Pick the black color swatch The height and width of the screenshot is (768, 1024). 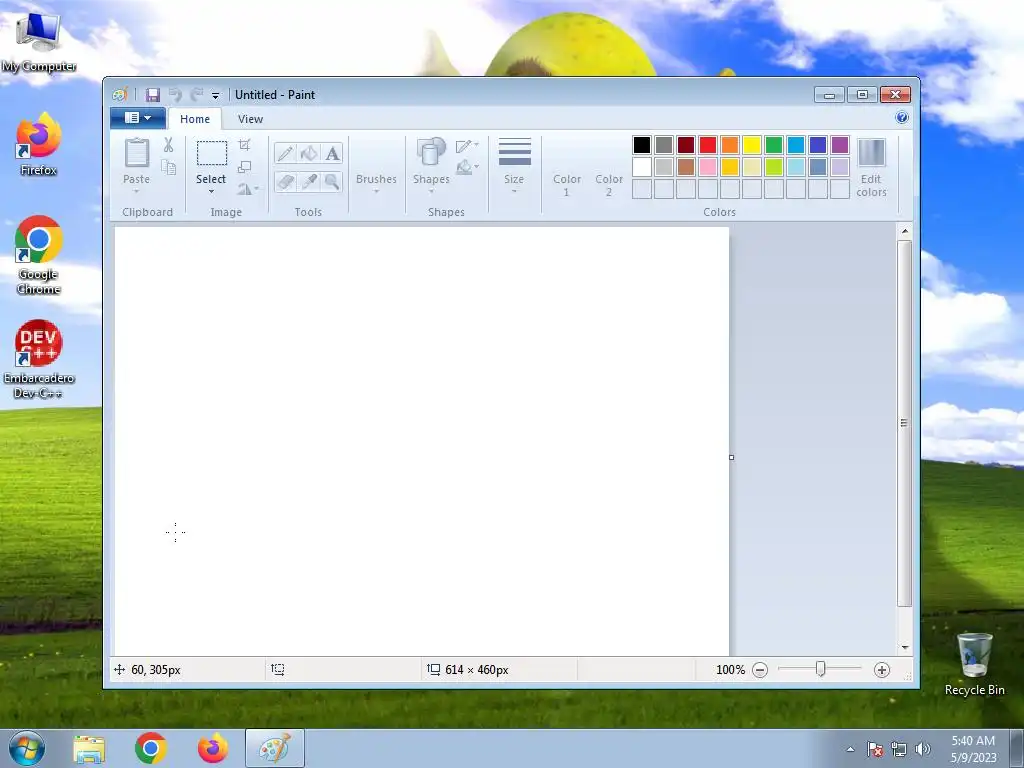tap(642, 145)
